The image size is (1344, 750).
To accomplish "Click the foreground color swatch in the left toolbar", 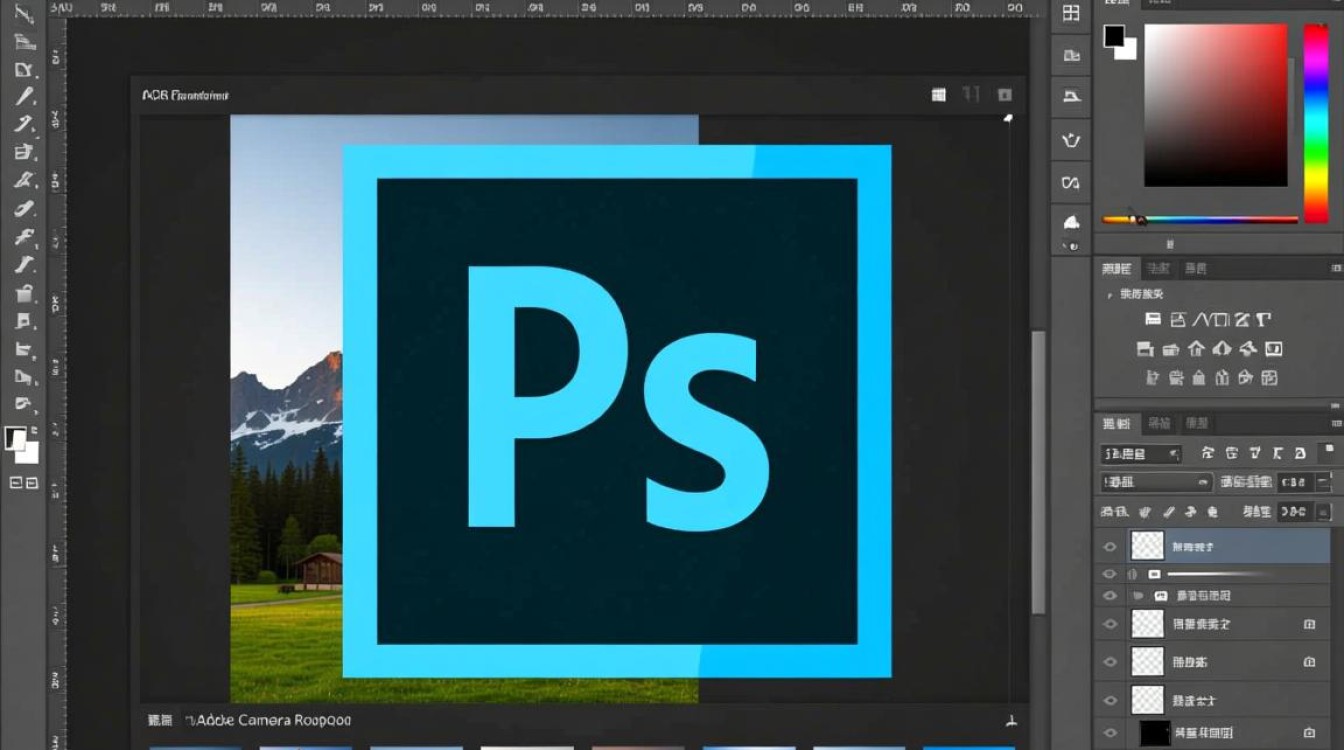I will click(x=16, y=438).
